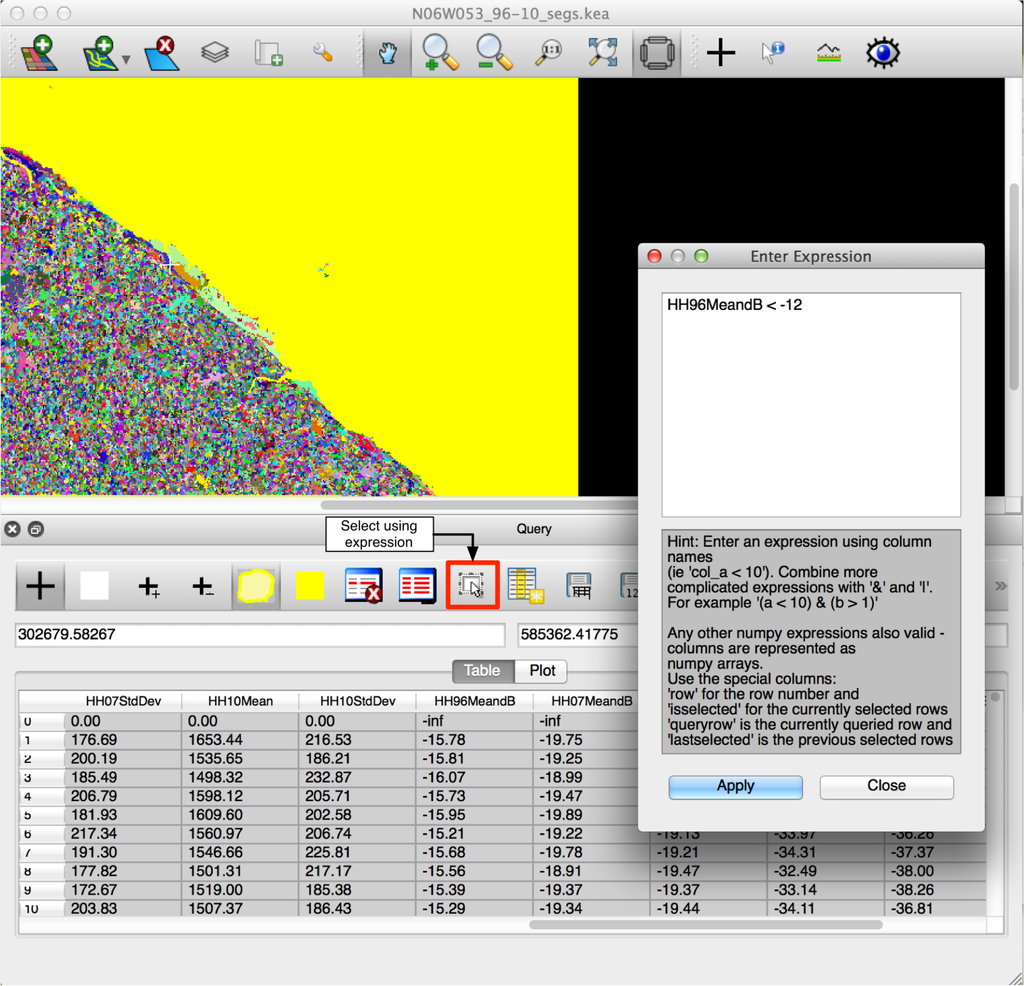
Task: Switch to the Plot tab
Action: (542, 671)
